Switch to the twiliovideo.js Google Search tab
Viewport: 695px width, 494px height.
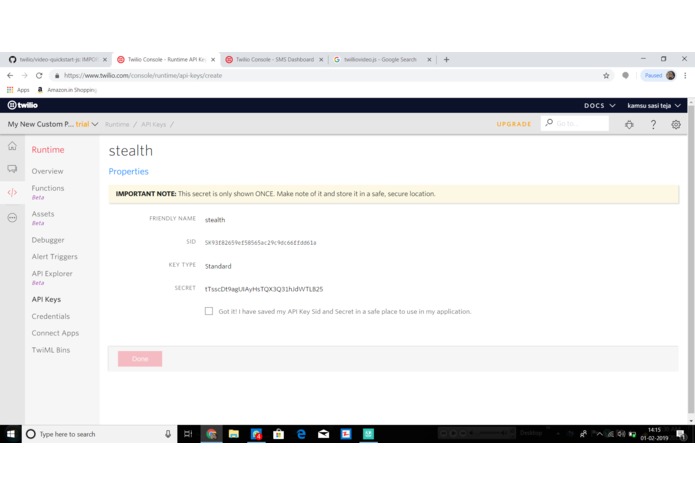point(380,59)
